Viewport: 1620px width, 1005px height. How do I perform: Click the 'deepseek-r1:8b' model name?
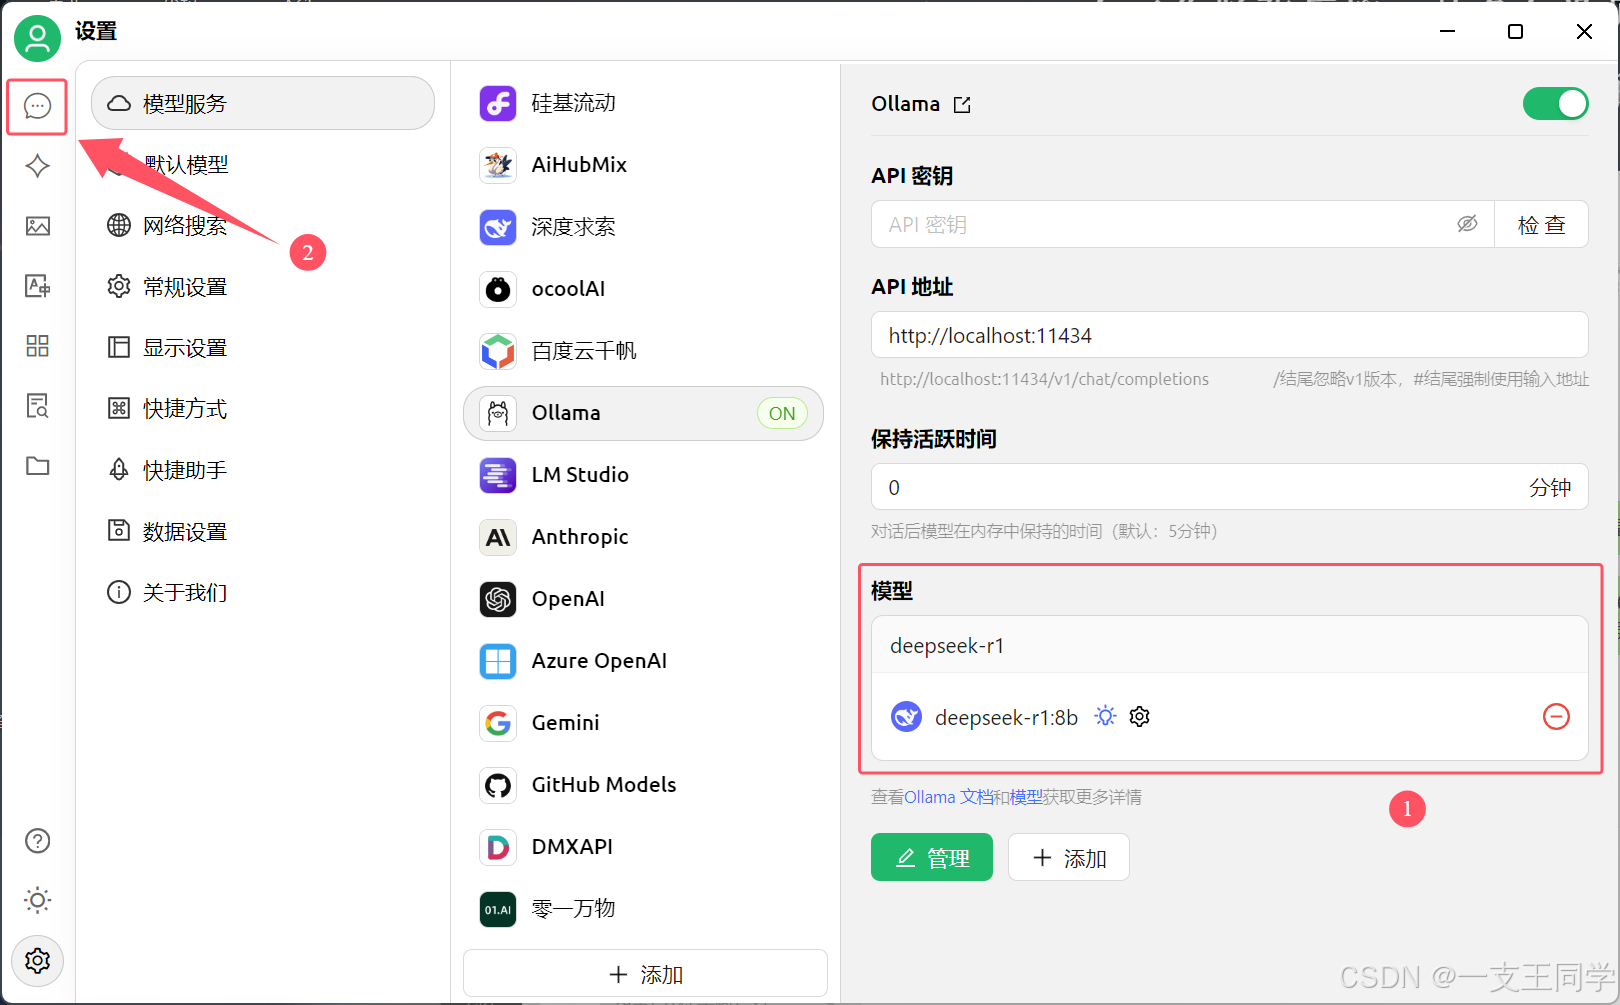tap(1006, 718)
